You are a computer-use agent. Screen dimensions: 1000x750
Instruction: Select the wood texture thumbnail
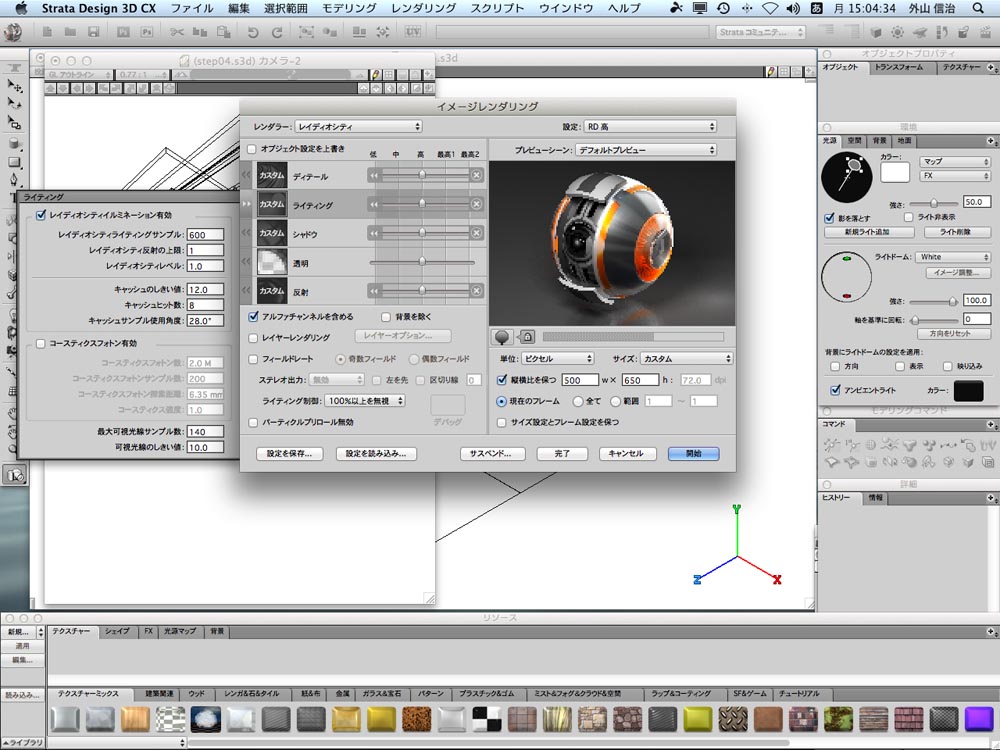(135, 719)
